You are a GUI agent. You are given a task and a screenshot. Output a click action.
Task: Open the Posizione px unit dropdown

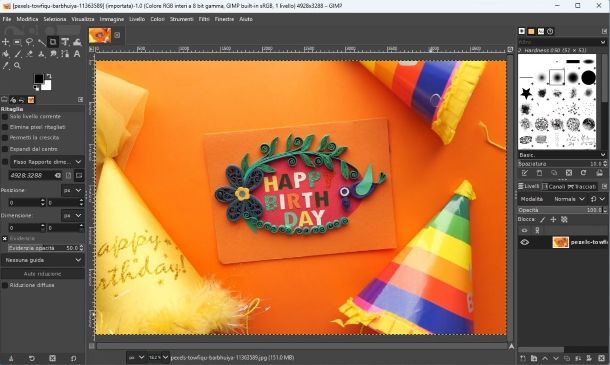click(x=73, y=190)
